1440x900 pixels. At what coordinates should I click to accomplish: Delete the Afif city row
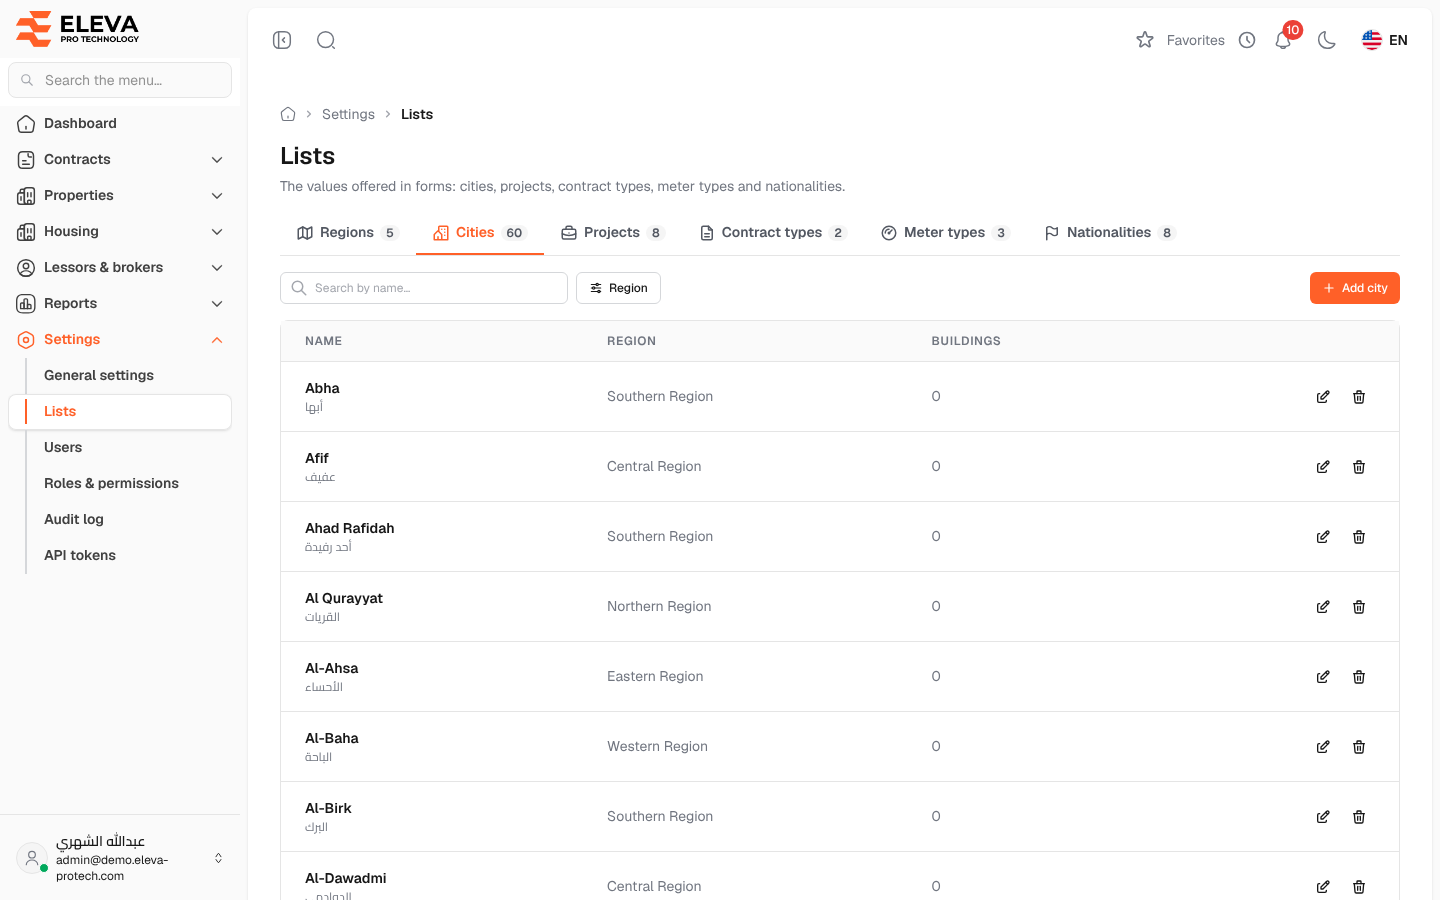tap(1359, 467)
